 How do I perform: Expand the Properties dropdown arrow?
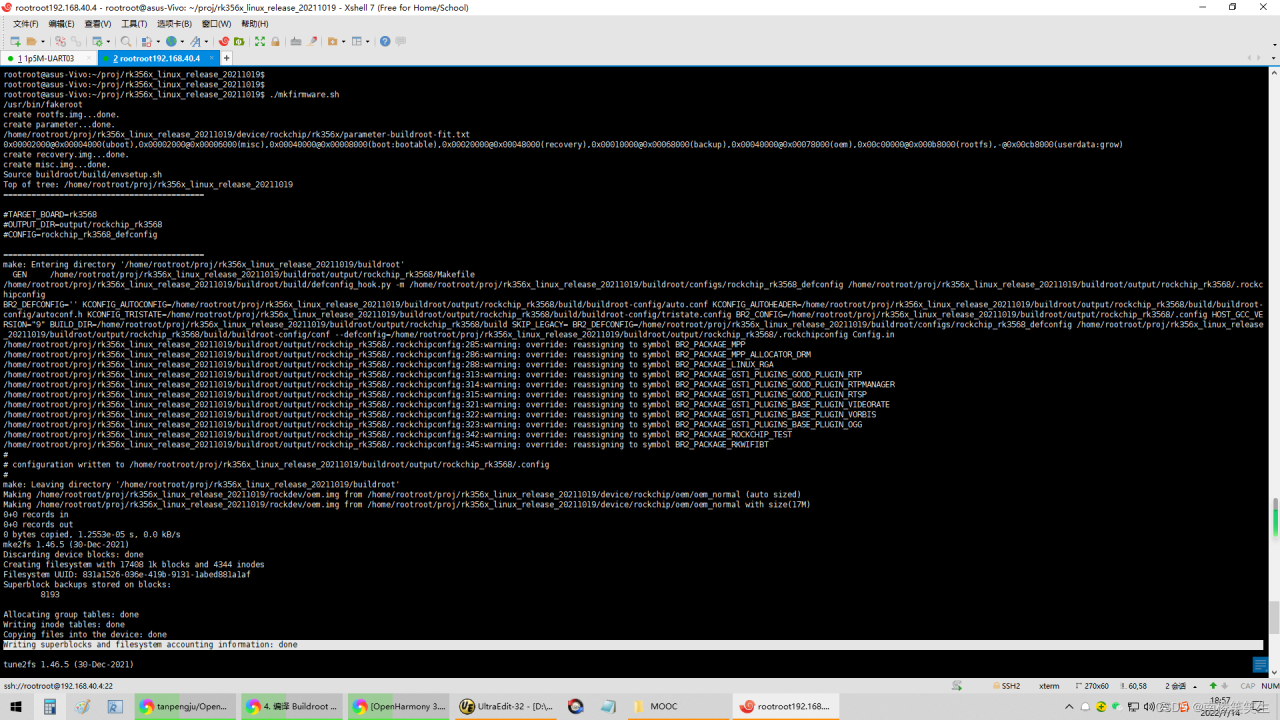pos(108,42)
